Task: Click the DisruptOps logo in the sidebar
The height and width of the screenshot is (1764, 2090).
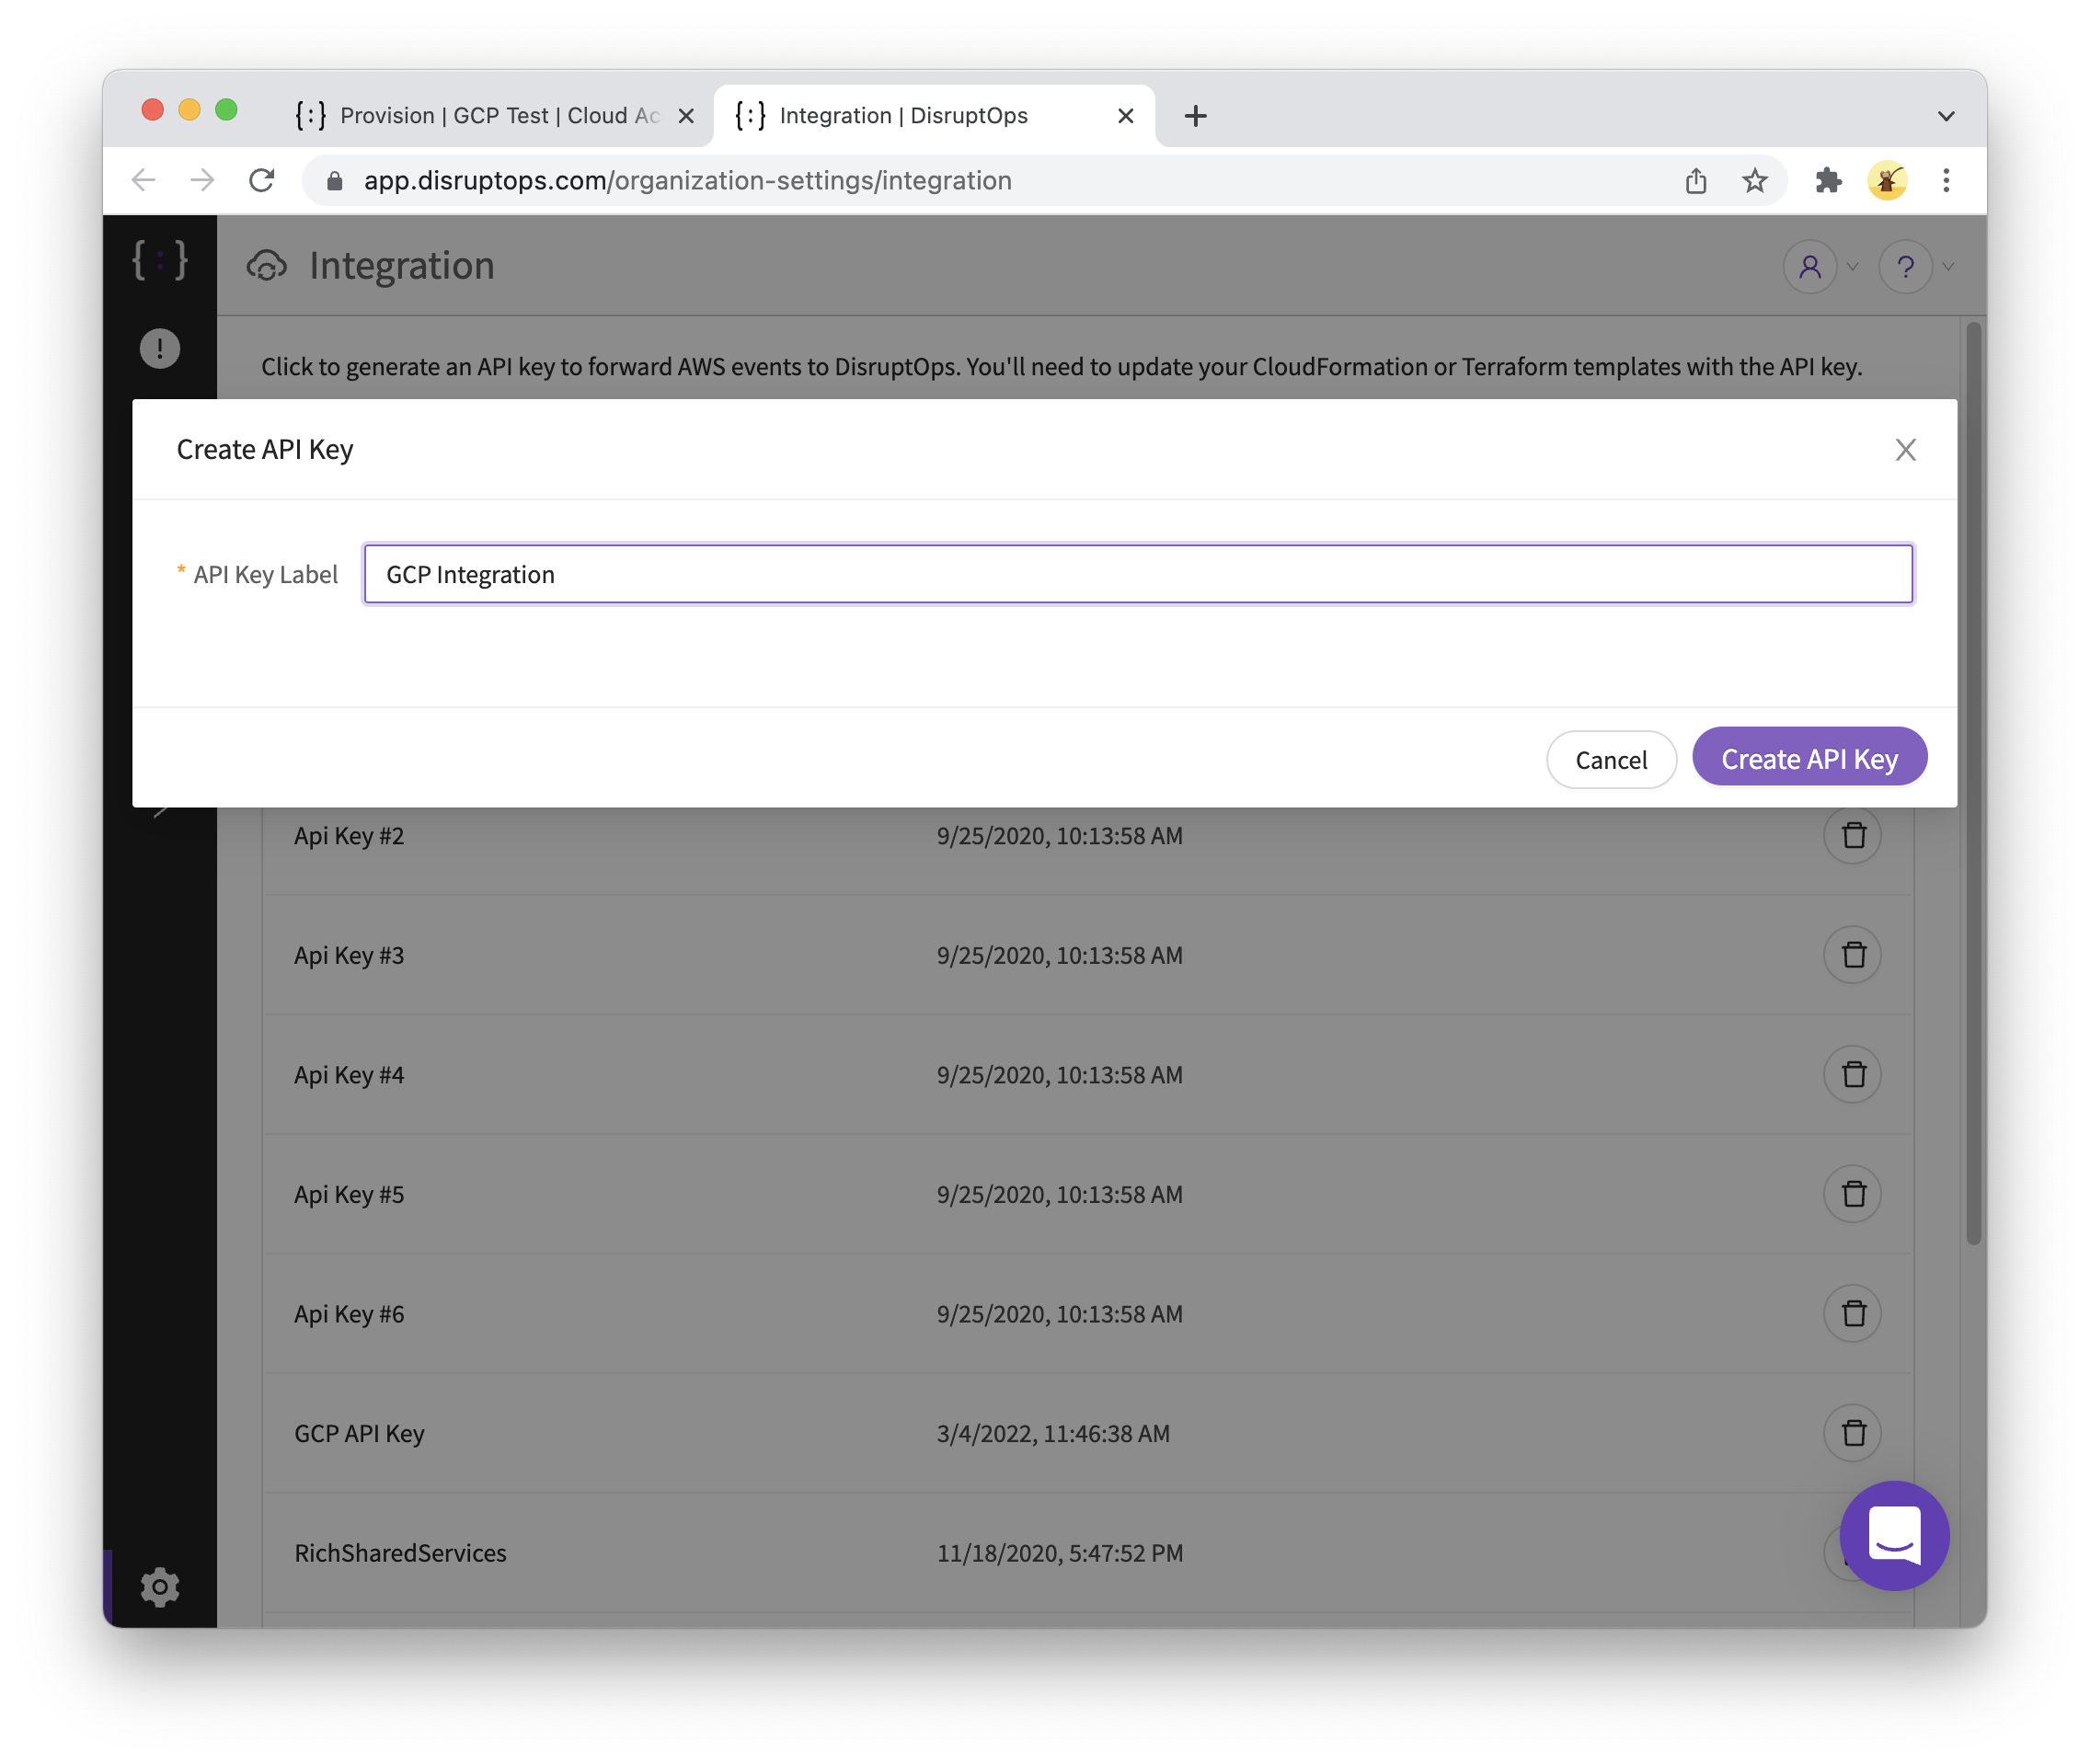Action: coord(159,262)
